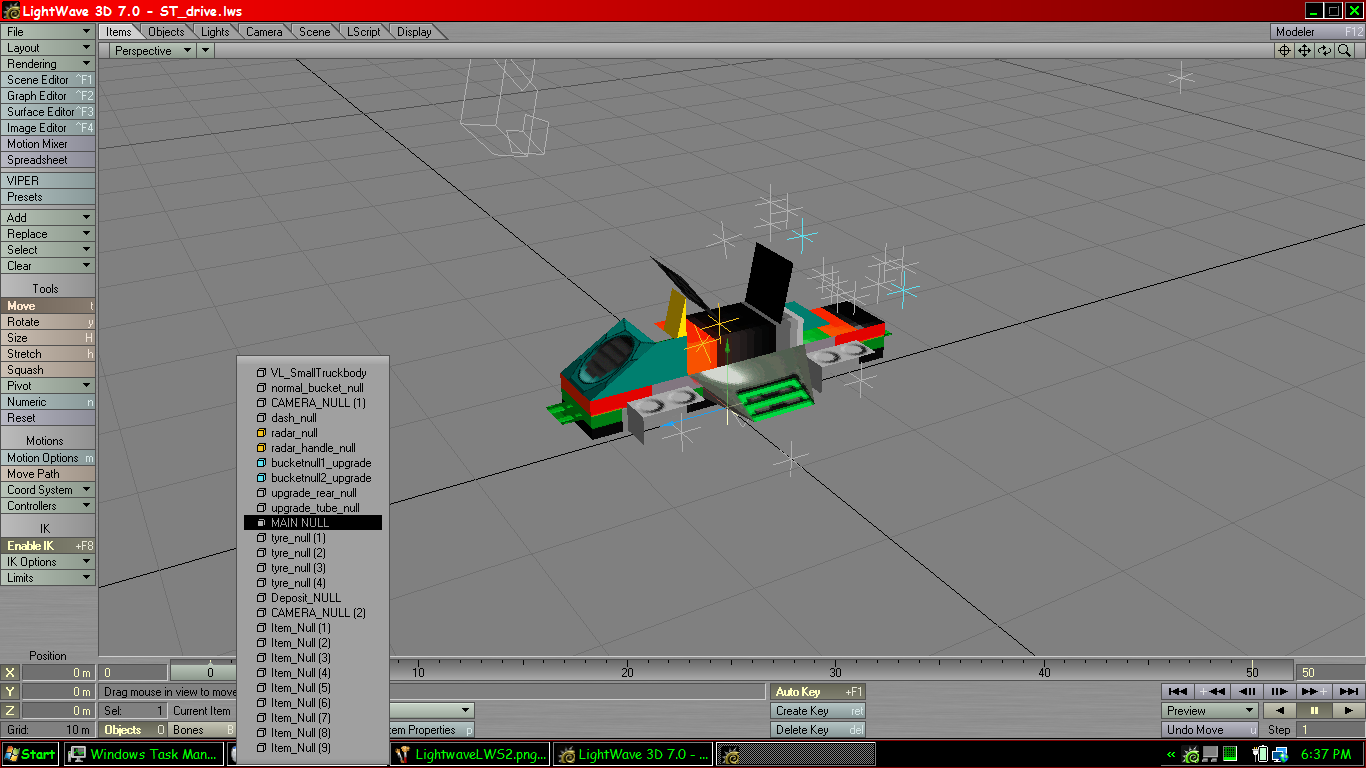Open the Display tab
Image resolution: width=1366 pixels, height=768 pixels.
414,32
